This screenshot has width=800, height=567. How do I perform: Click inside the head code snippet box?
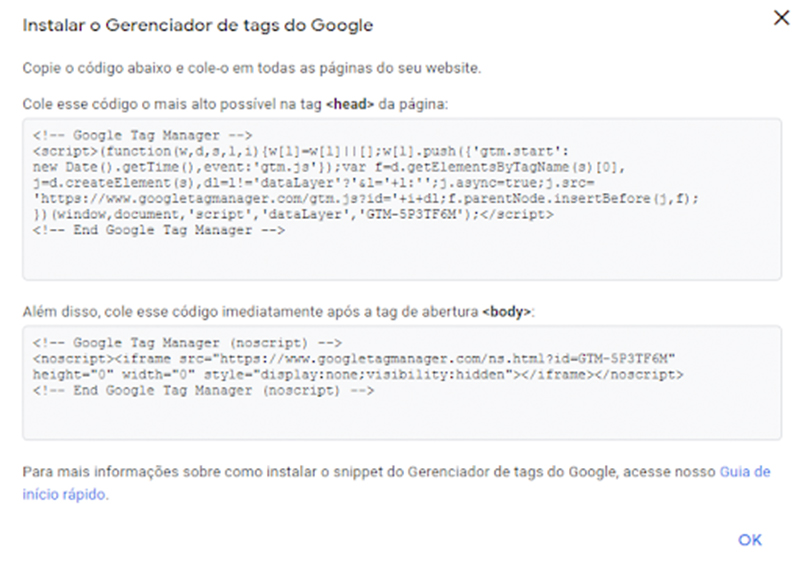coord(402,200)
